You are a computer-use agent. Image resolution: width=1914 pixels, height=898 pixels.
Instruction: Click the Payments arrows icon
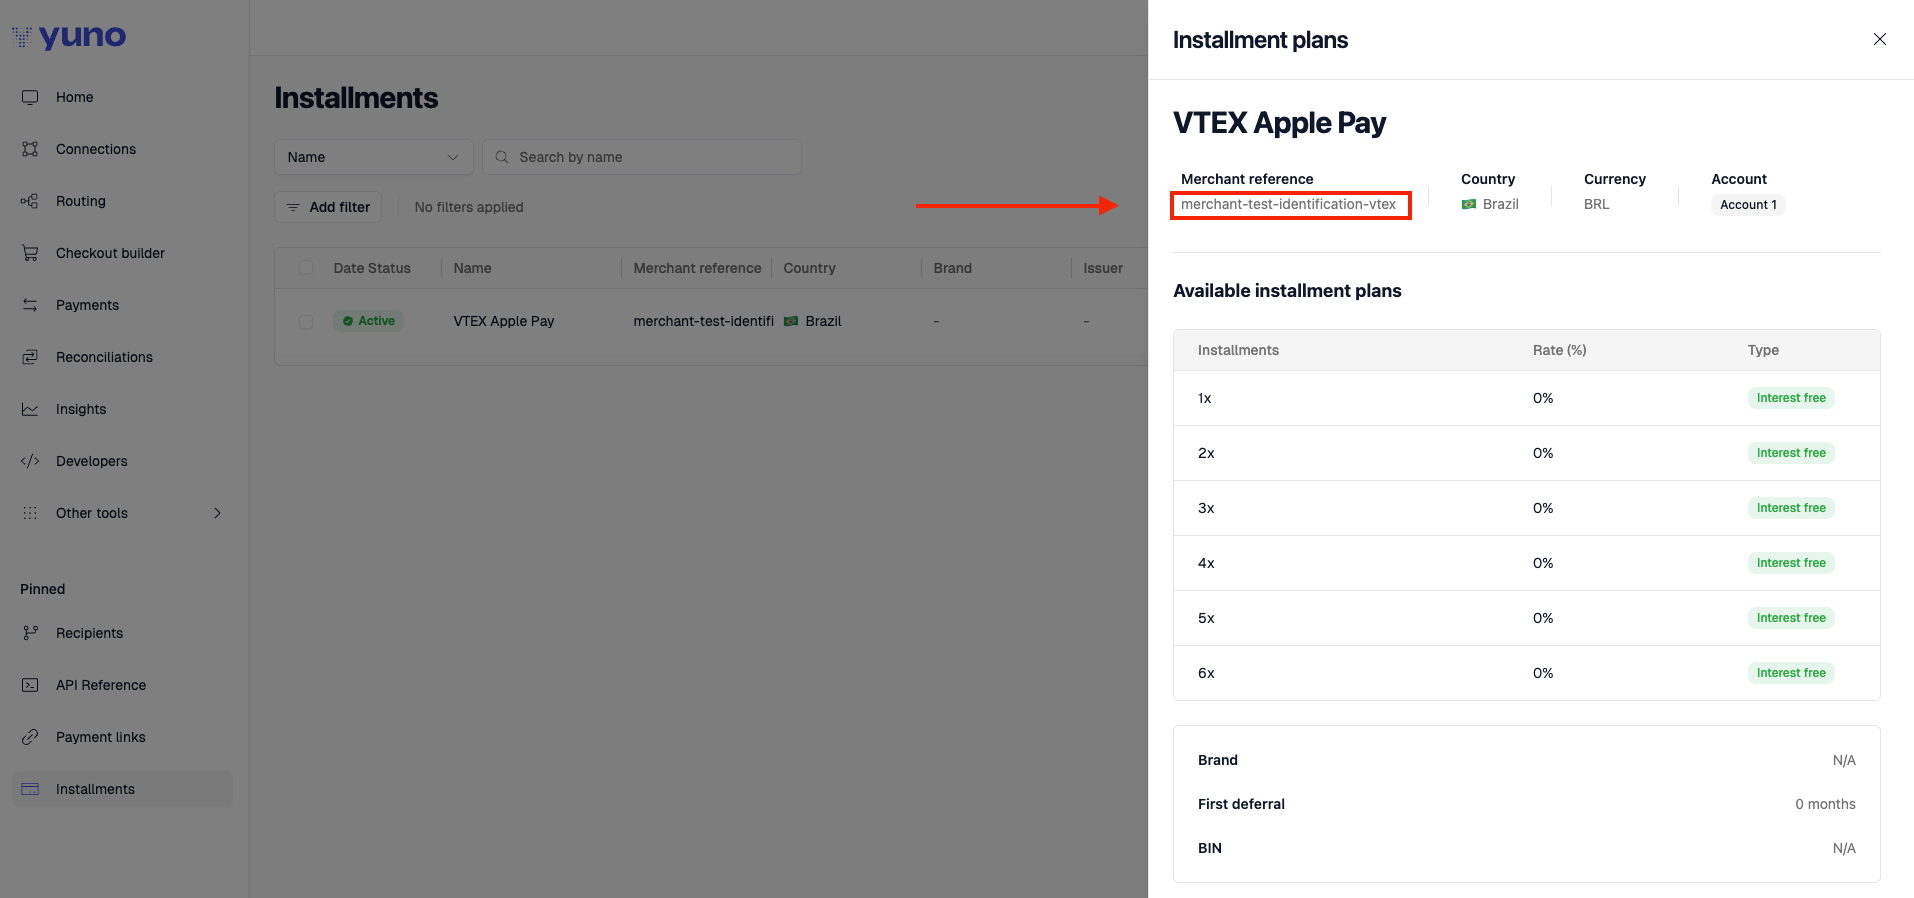coord(30,305)
